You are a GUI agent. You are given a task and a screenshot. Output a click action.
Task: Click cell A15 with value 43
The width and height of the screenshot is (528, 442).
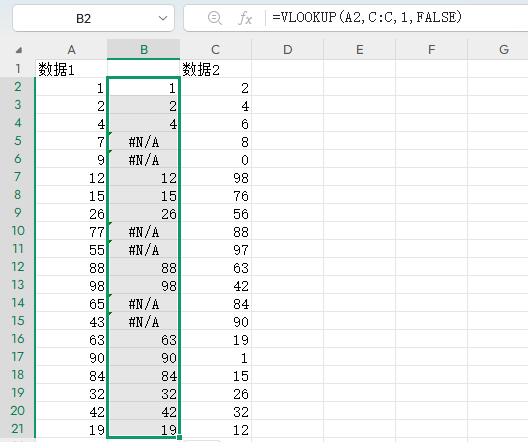[x=71, y=321]
